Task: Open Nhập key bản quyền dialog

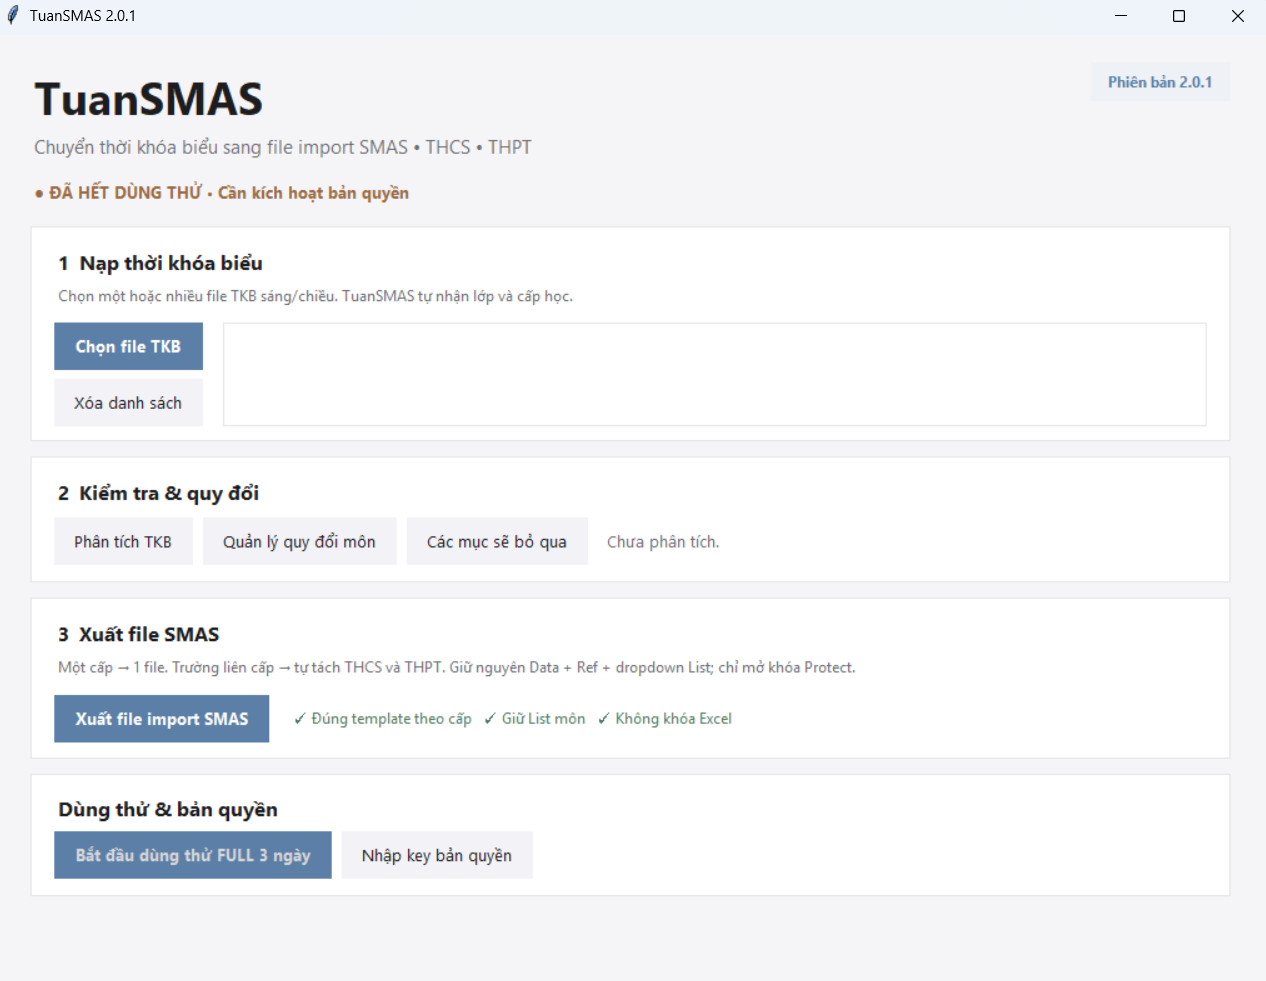Action: [x=437, y=855]
